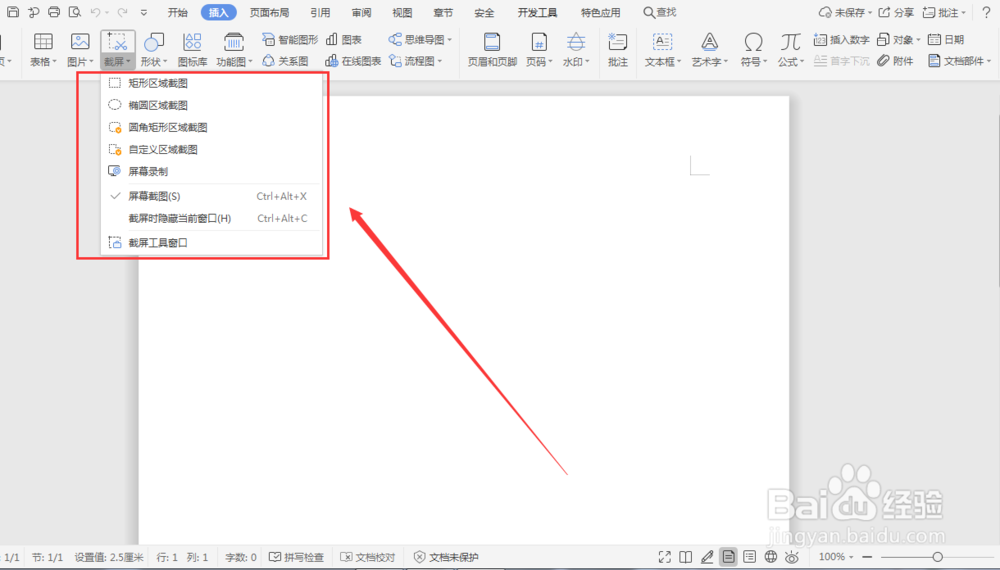This screenshot has width=1000, height=570.
Task: Click the help question mark icon
Action: [986, 13]
